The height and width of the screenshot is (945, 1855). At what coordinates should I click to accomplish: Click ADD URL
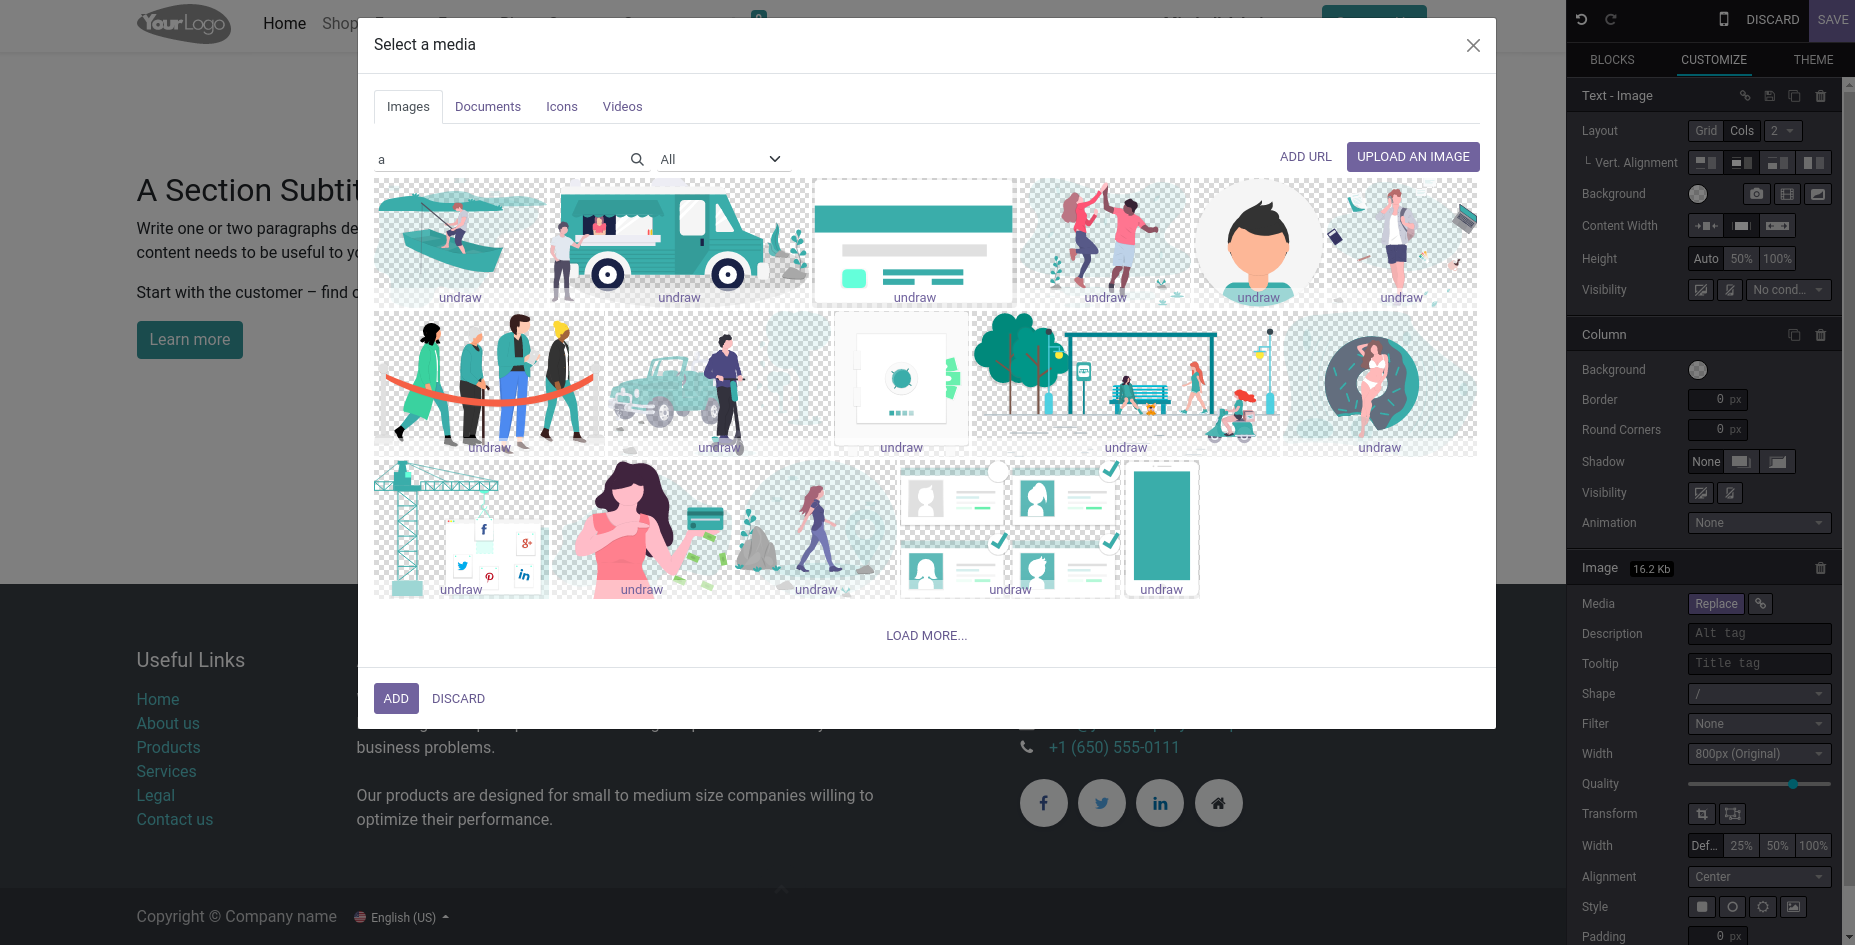click(1306, 157)
